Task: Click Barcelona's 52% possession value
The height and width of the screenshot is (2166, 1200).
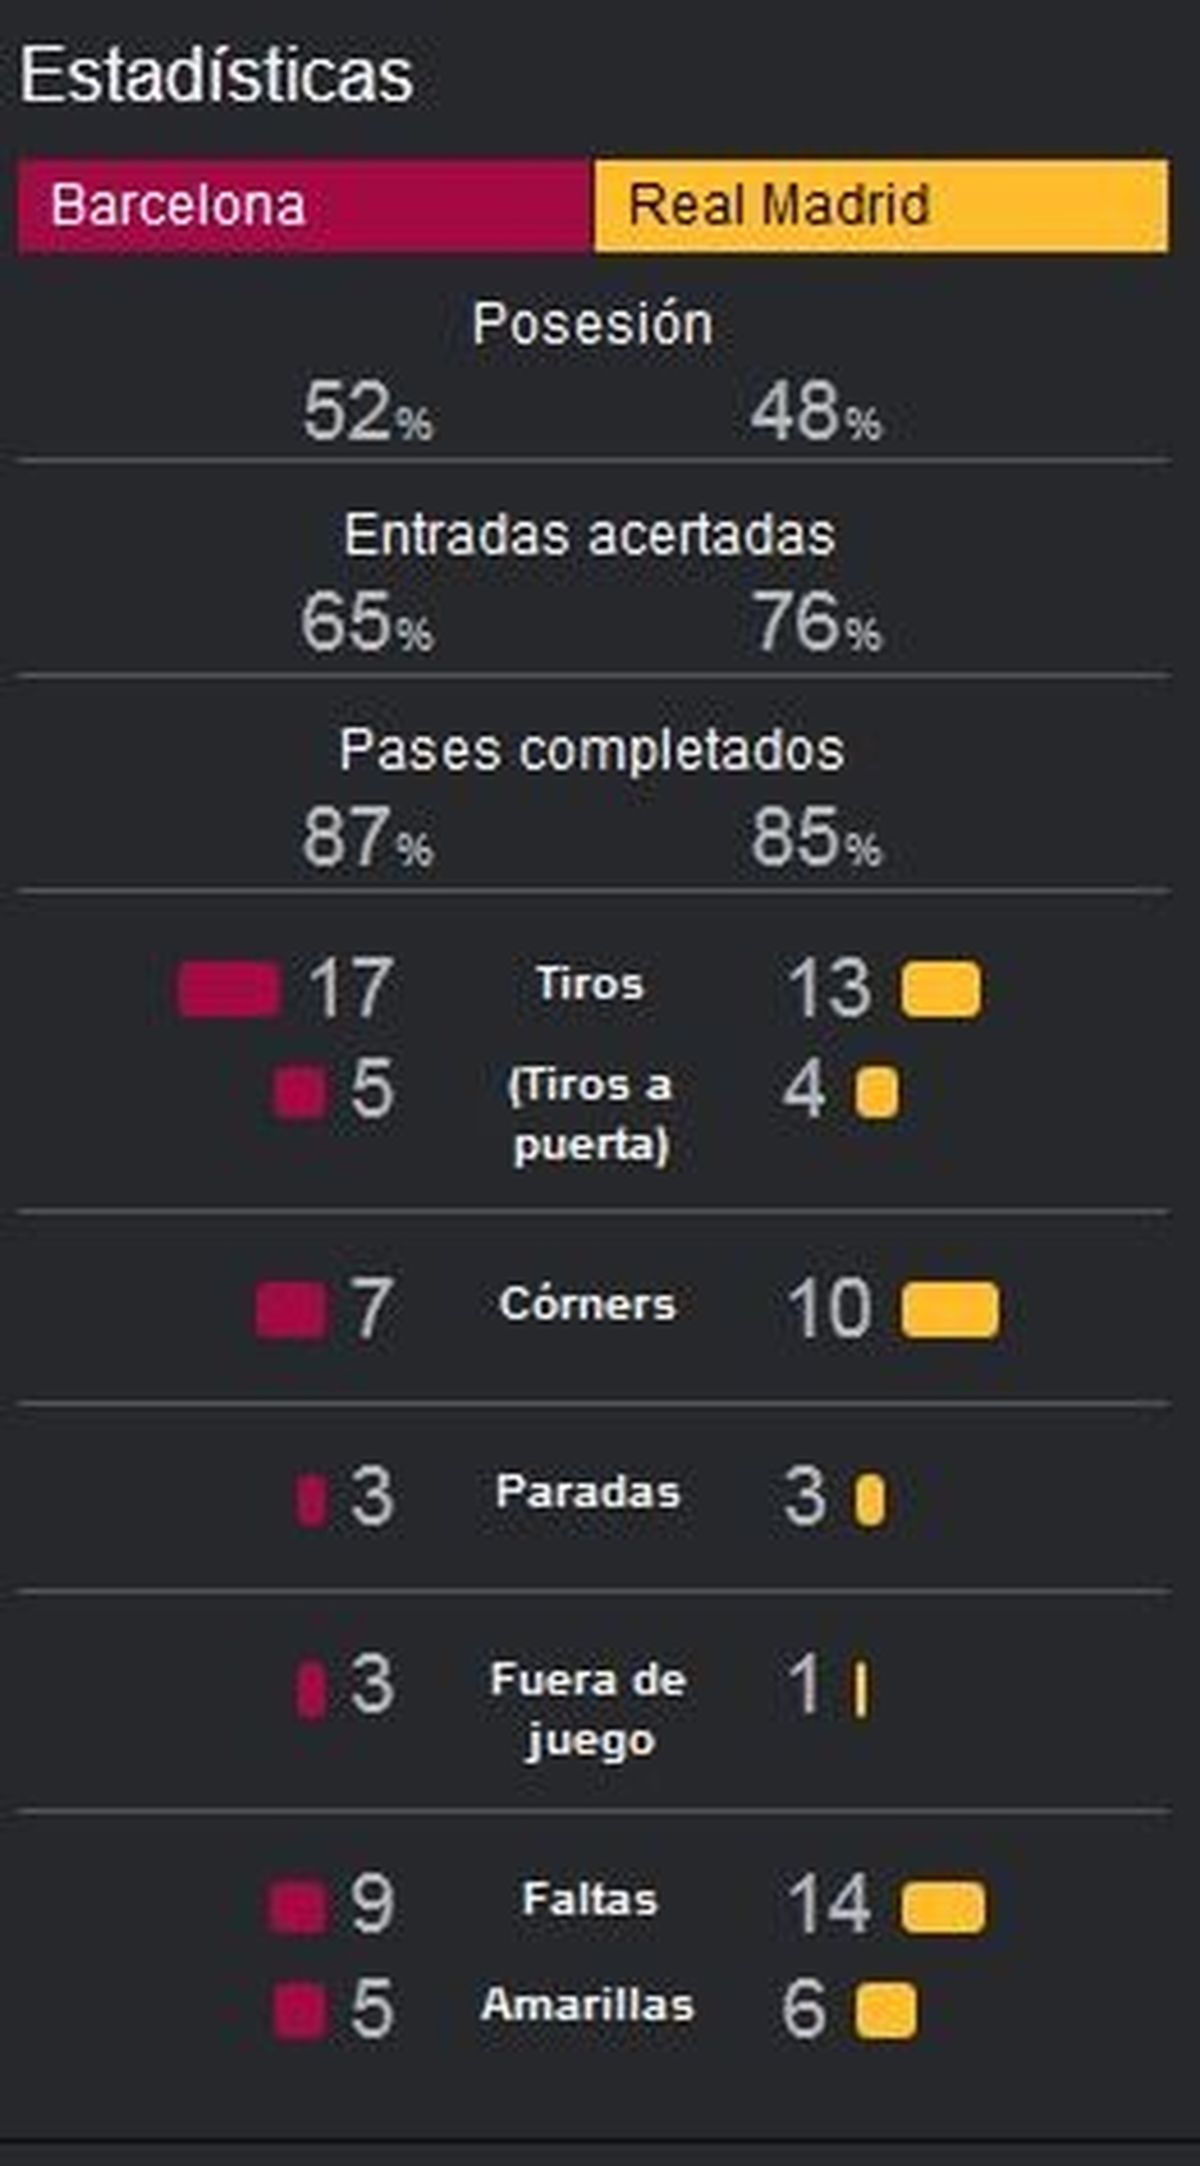Action: tap(368, 412)
